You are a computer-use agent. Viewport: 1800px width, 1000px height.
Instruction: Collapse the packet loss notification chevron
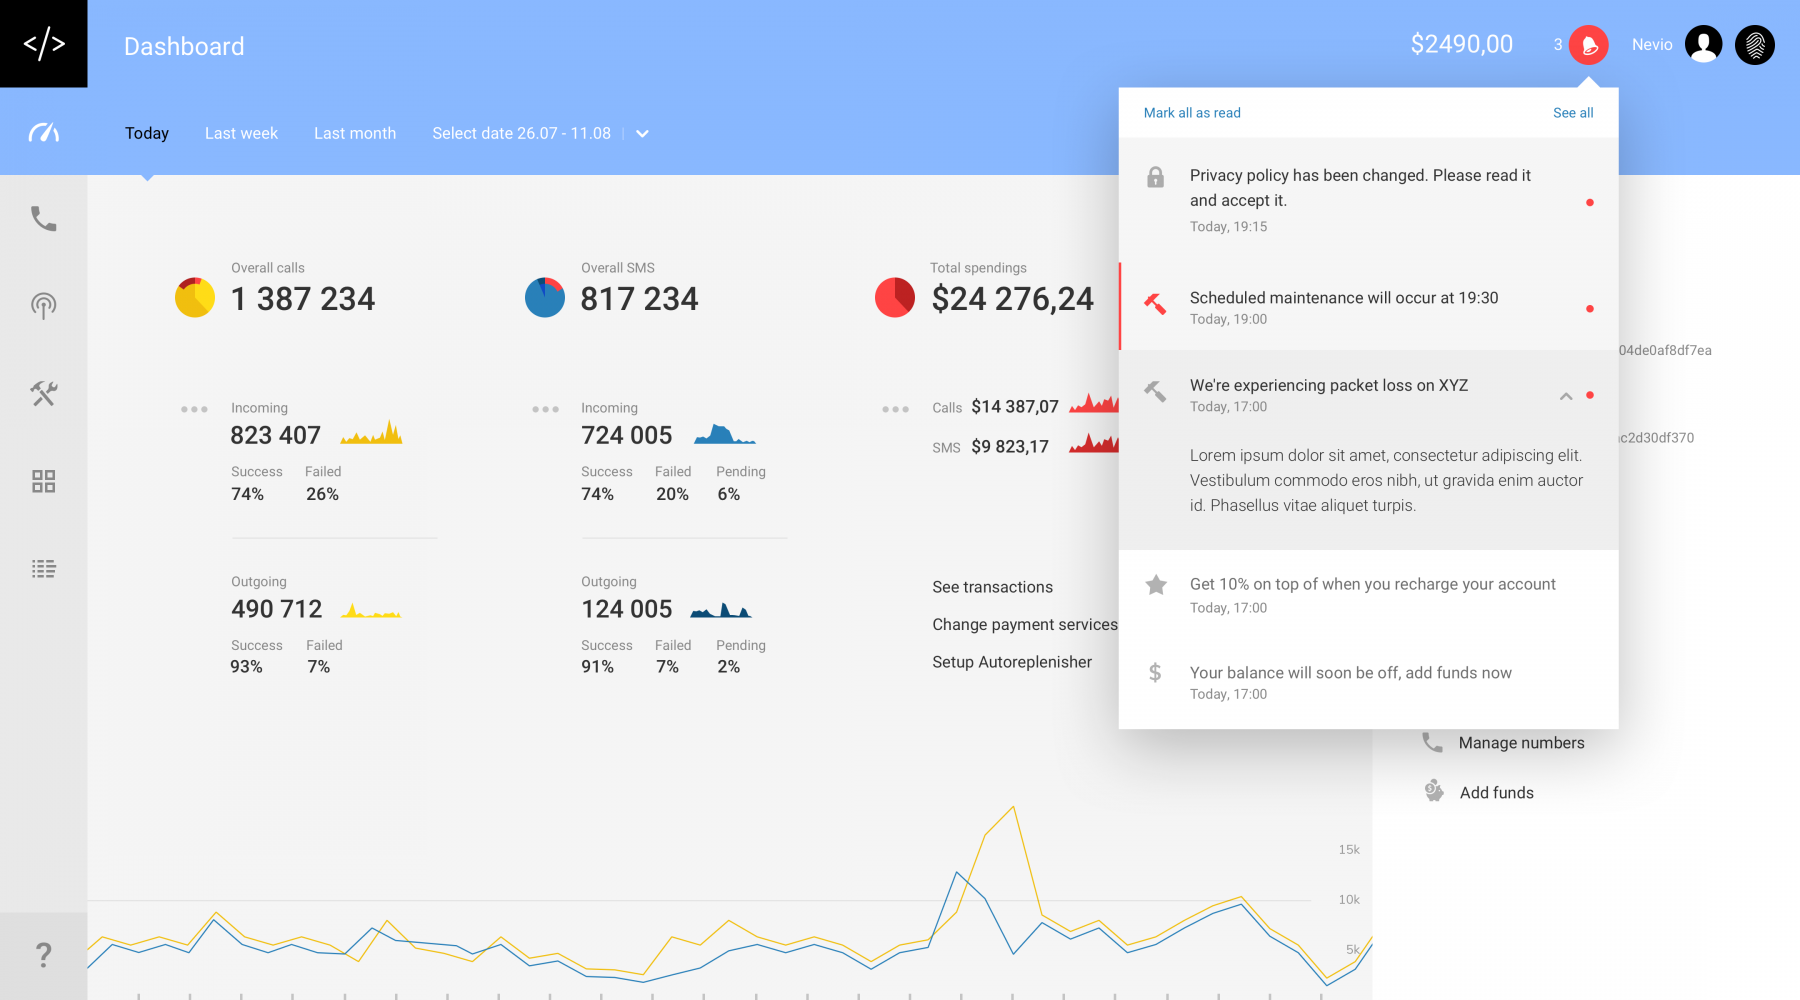[x=1566, y=396]
